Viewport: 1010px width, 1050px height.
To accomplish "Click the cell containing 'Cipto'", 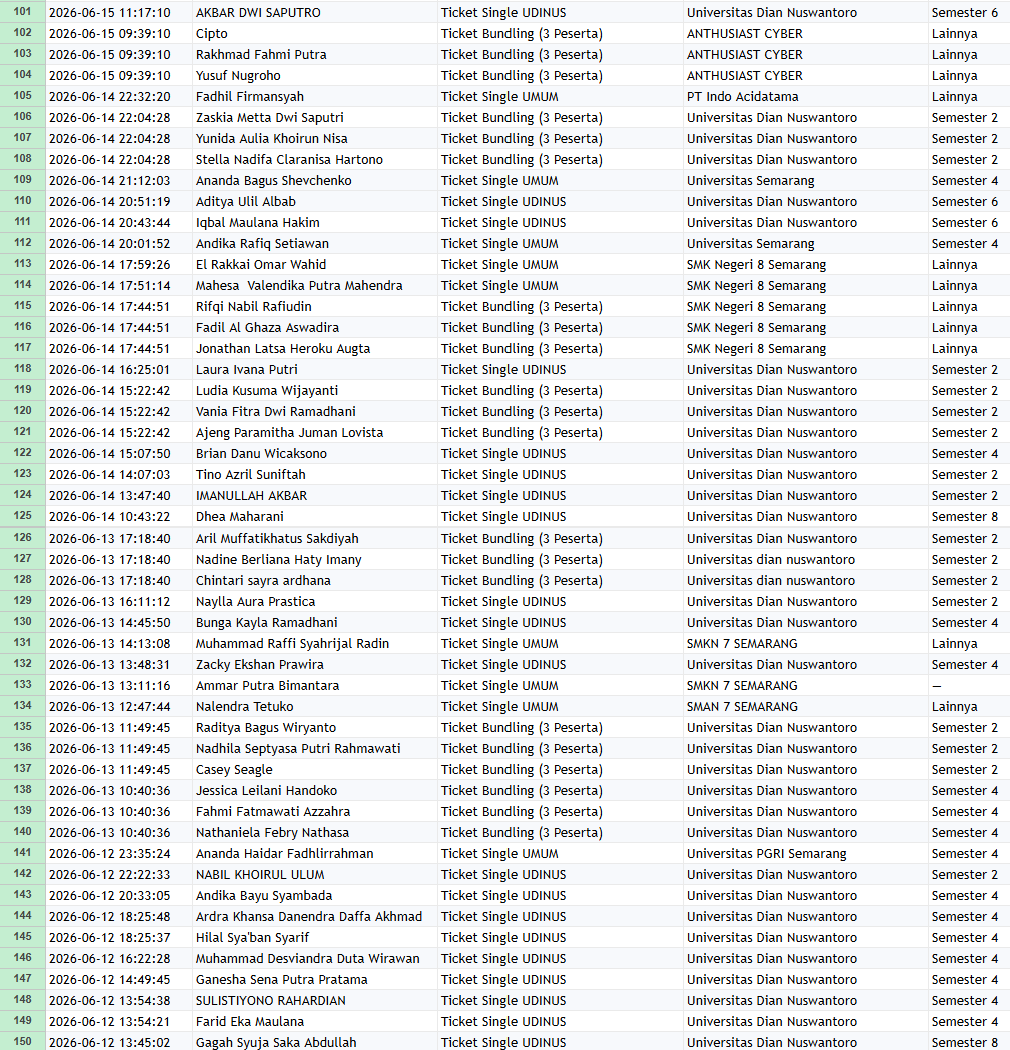I will (315, 33).
